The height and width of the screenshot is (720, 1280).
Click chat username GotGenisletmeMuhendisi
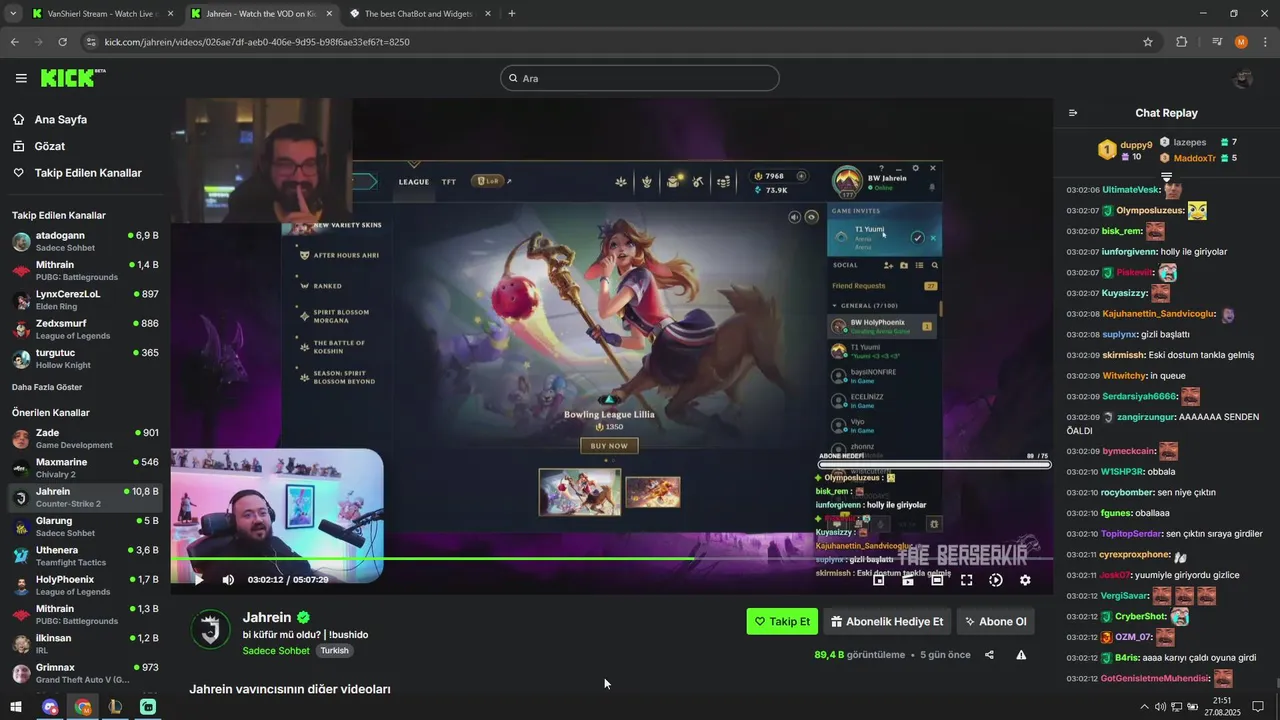(x=1155, y=679)
